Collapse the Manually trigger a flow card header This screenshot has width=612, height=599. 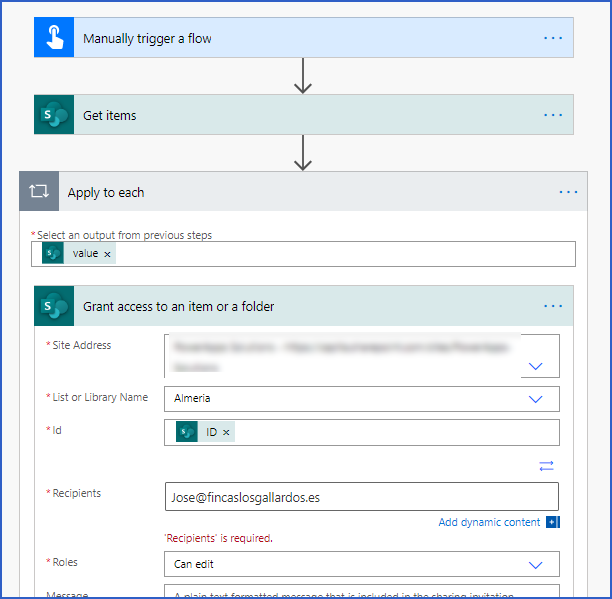[x=304, y=37]
